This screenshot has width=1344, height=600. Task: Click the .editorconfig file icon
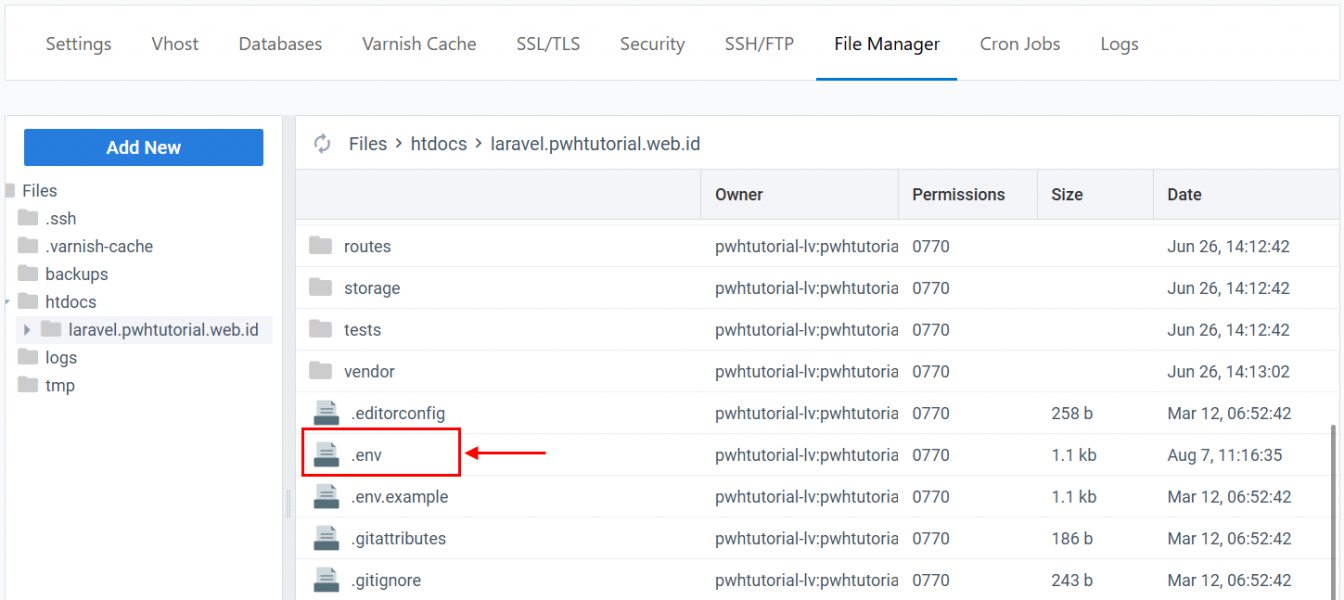coord(326,413)
